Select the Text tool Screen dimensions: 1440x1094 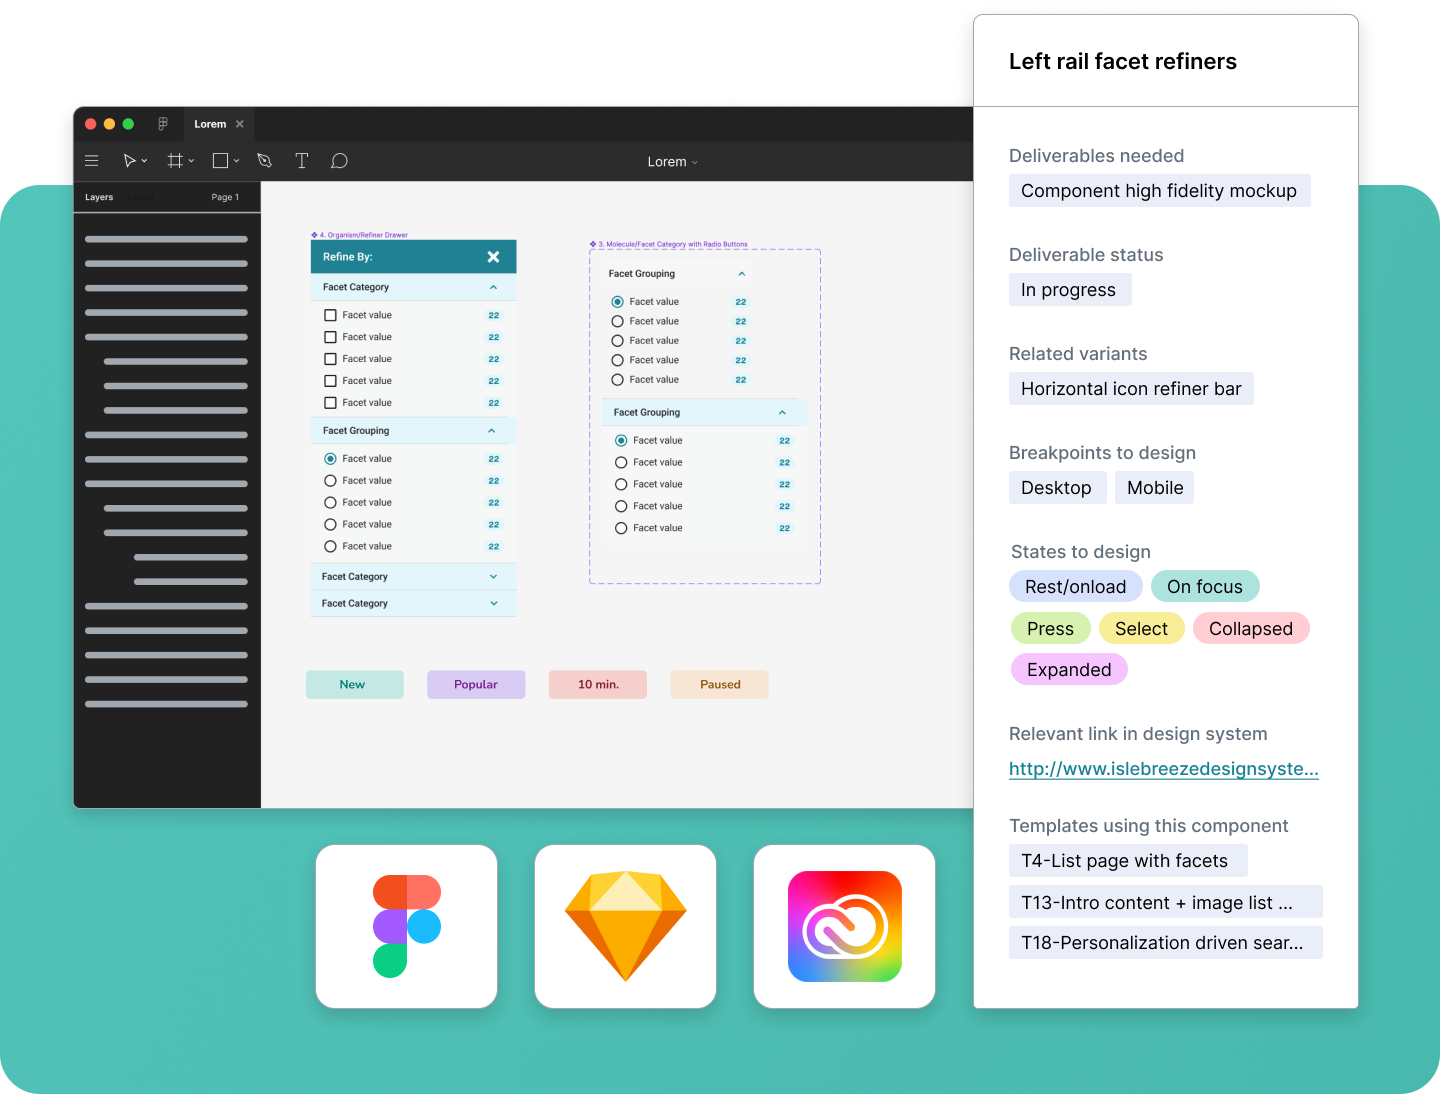[301, 160]
